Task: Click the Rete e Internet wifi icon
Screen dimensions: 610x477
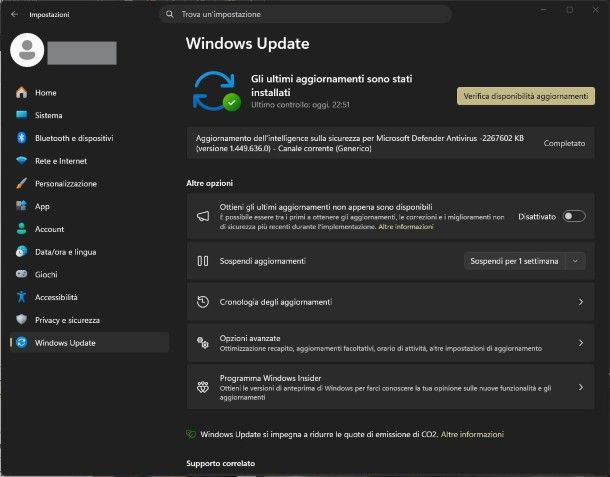Action: [x=22, y=161]
